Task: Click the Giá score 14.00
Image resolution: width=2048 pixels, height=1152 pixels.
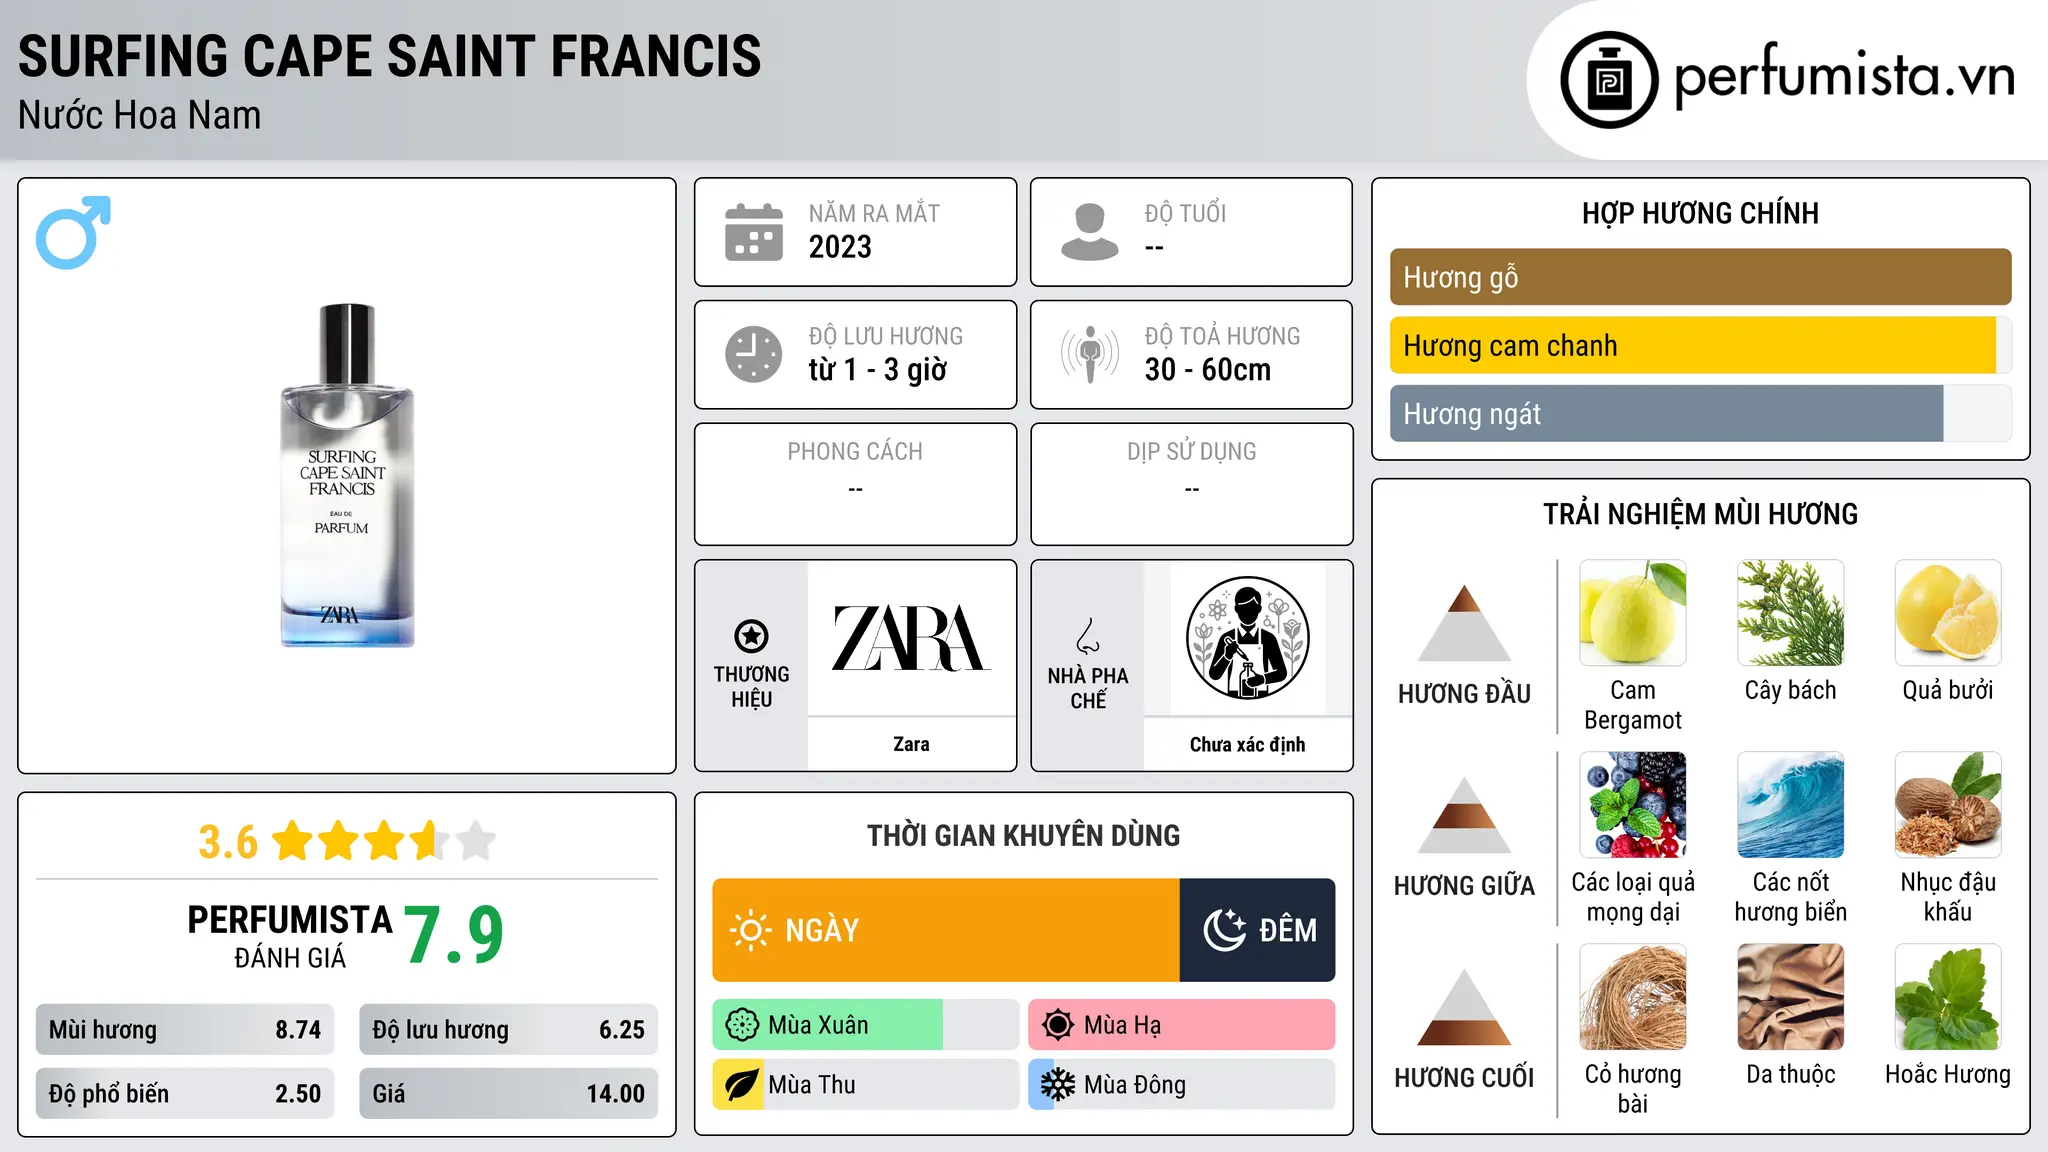Action: click(508, 1093)
